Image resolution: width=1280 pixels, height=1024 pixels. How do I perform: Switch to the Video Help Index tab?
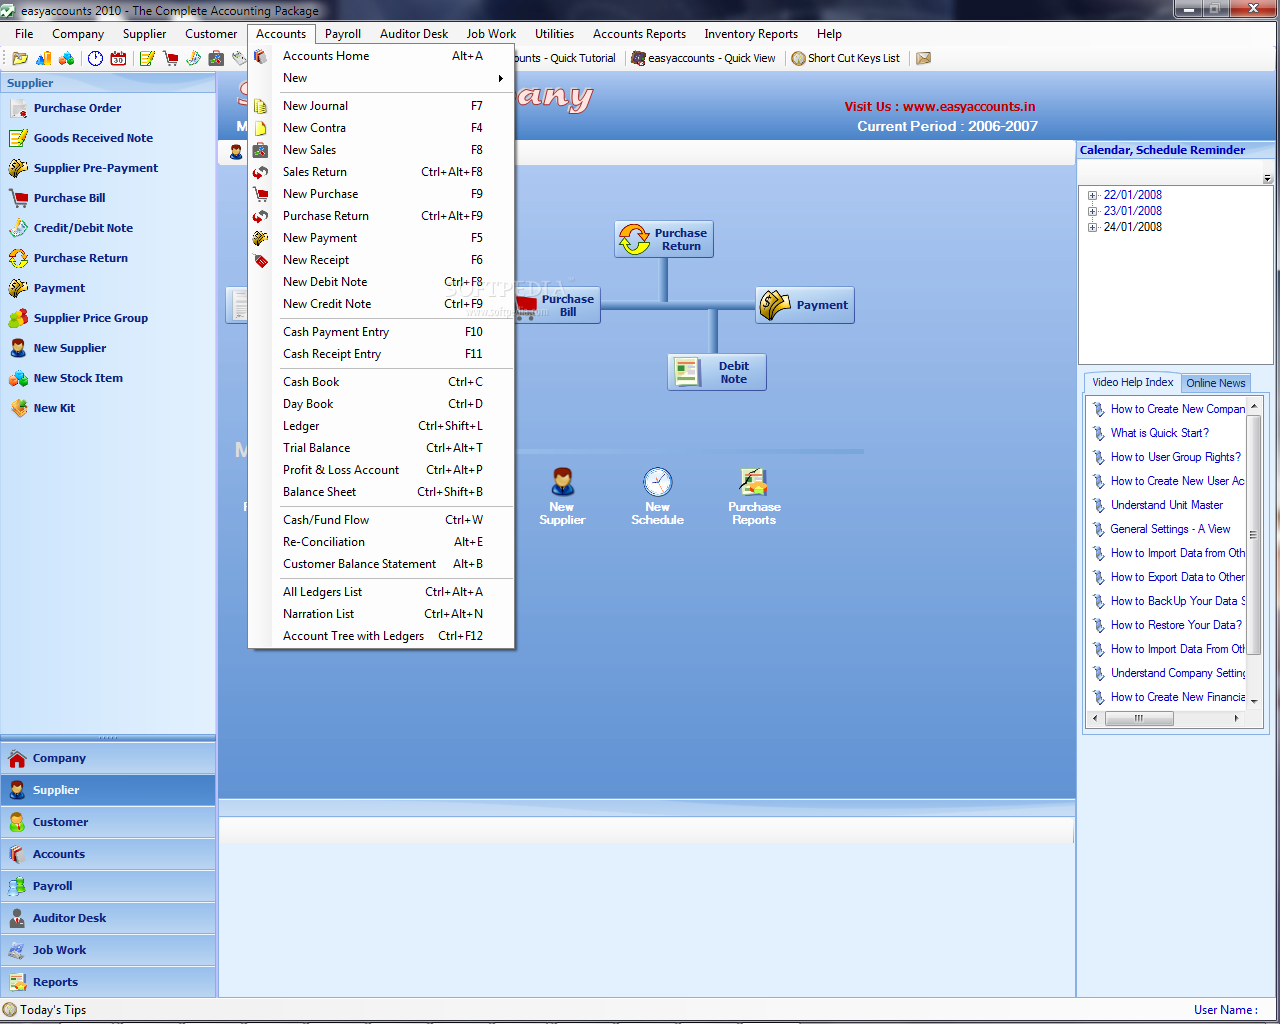(1133, 382)
